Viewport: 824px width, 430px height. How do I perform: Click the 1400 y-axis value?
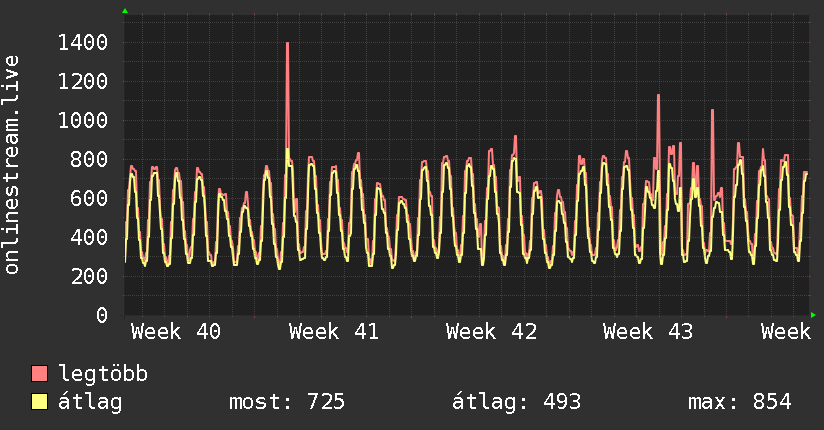pos(83,43)
